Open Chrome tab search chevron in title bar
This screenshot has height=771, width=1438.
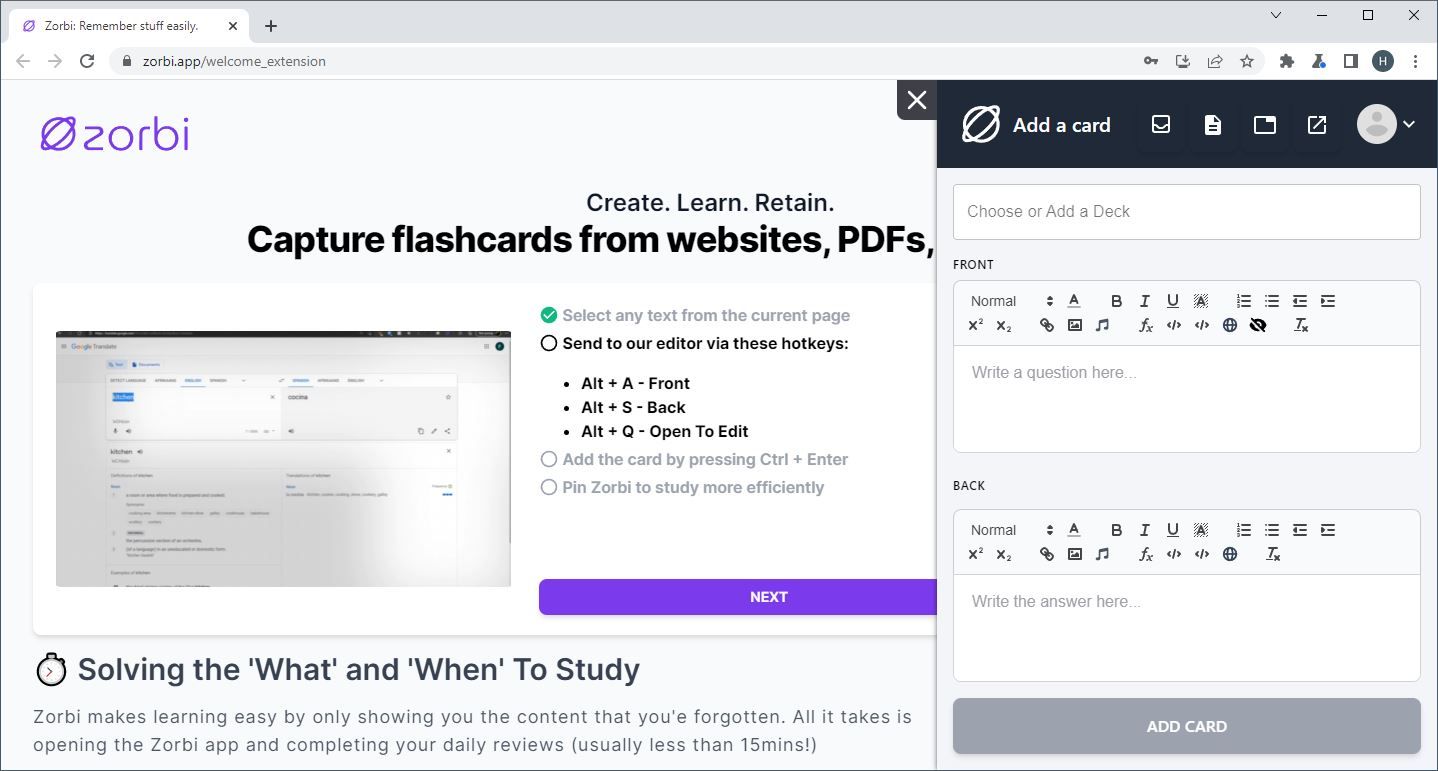(x=1276, y=15)
